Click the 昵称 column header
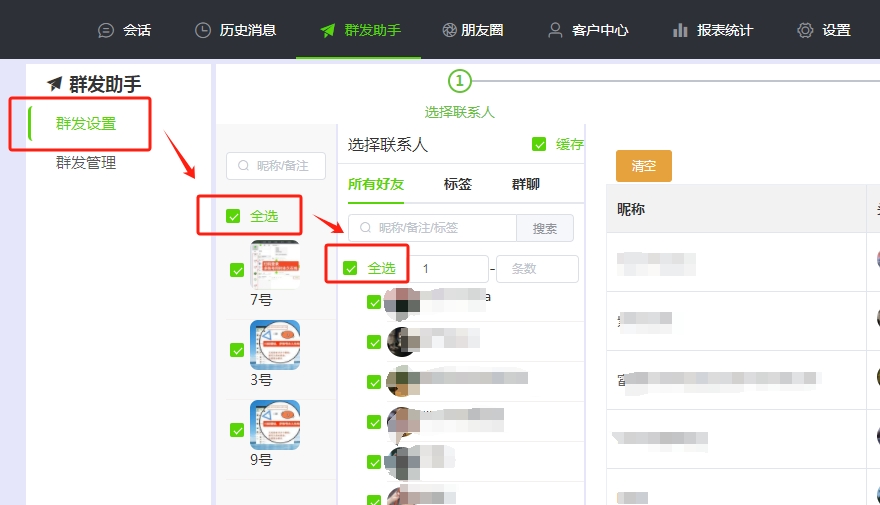Viewport: 880px width, 505px height. click(631, 209)
